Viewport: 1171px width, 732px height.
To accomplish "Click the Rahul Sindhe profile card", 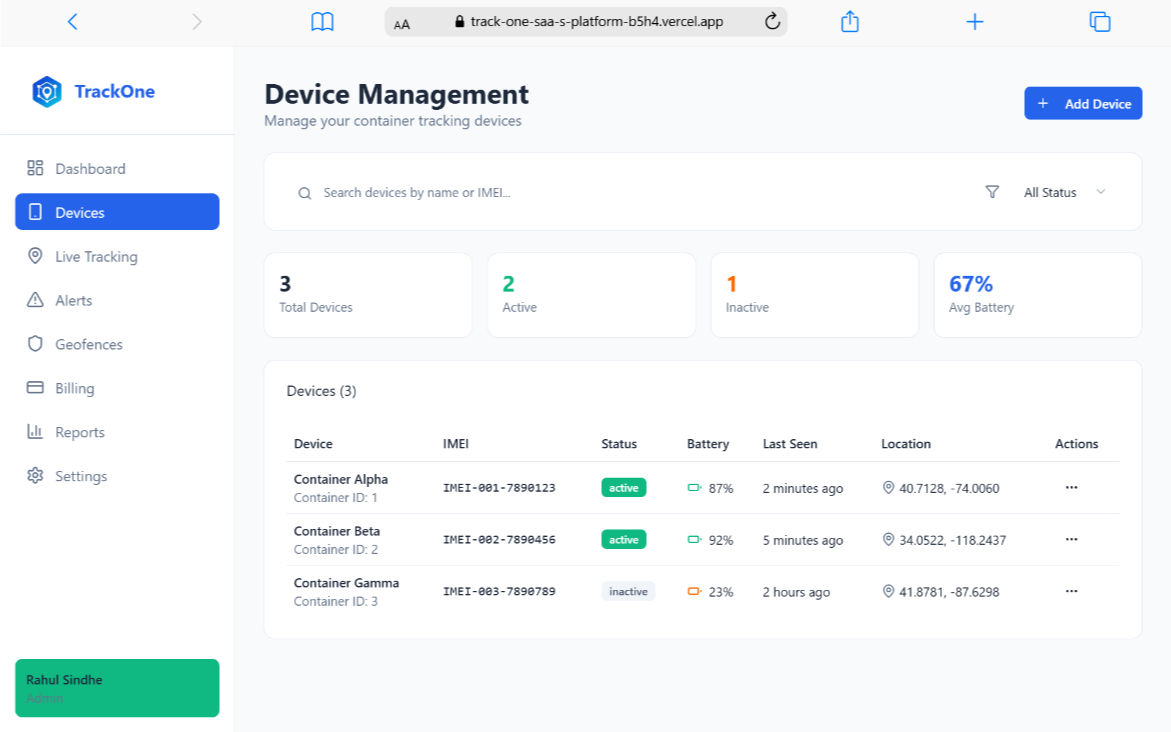I will (x=117, y=688).
